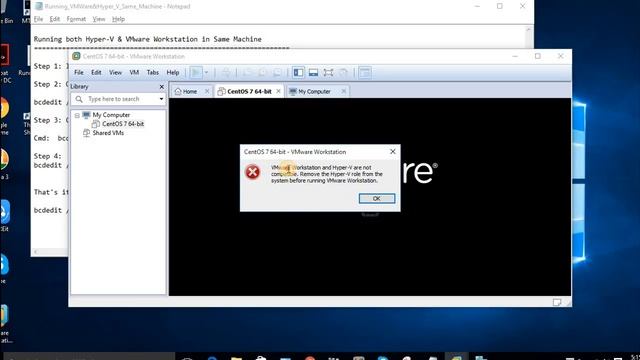The width and height of the screenshot is (640, 360).
Task: Click OK in the VMware error dialog
Action: click(377, 198)
